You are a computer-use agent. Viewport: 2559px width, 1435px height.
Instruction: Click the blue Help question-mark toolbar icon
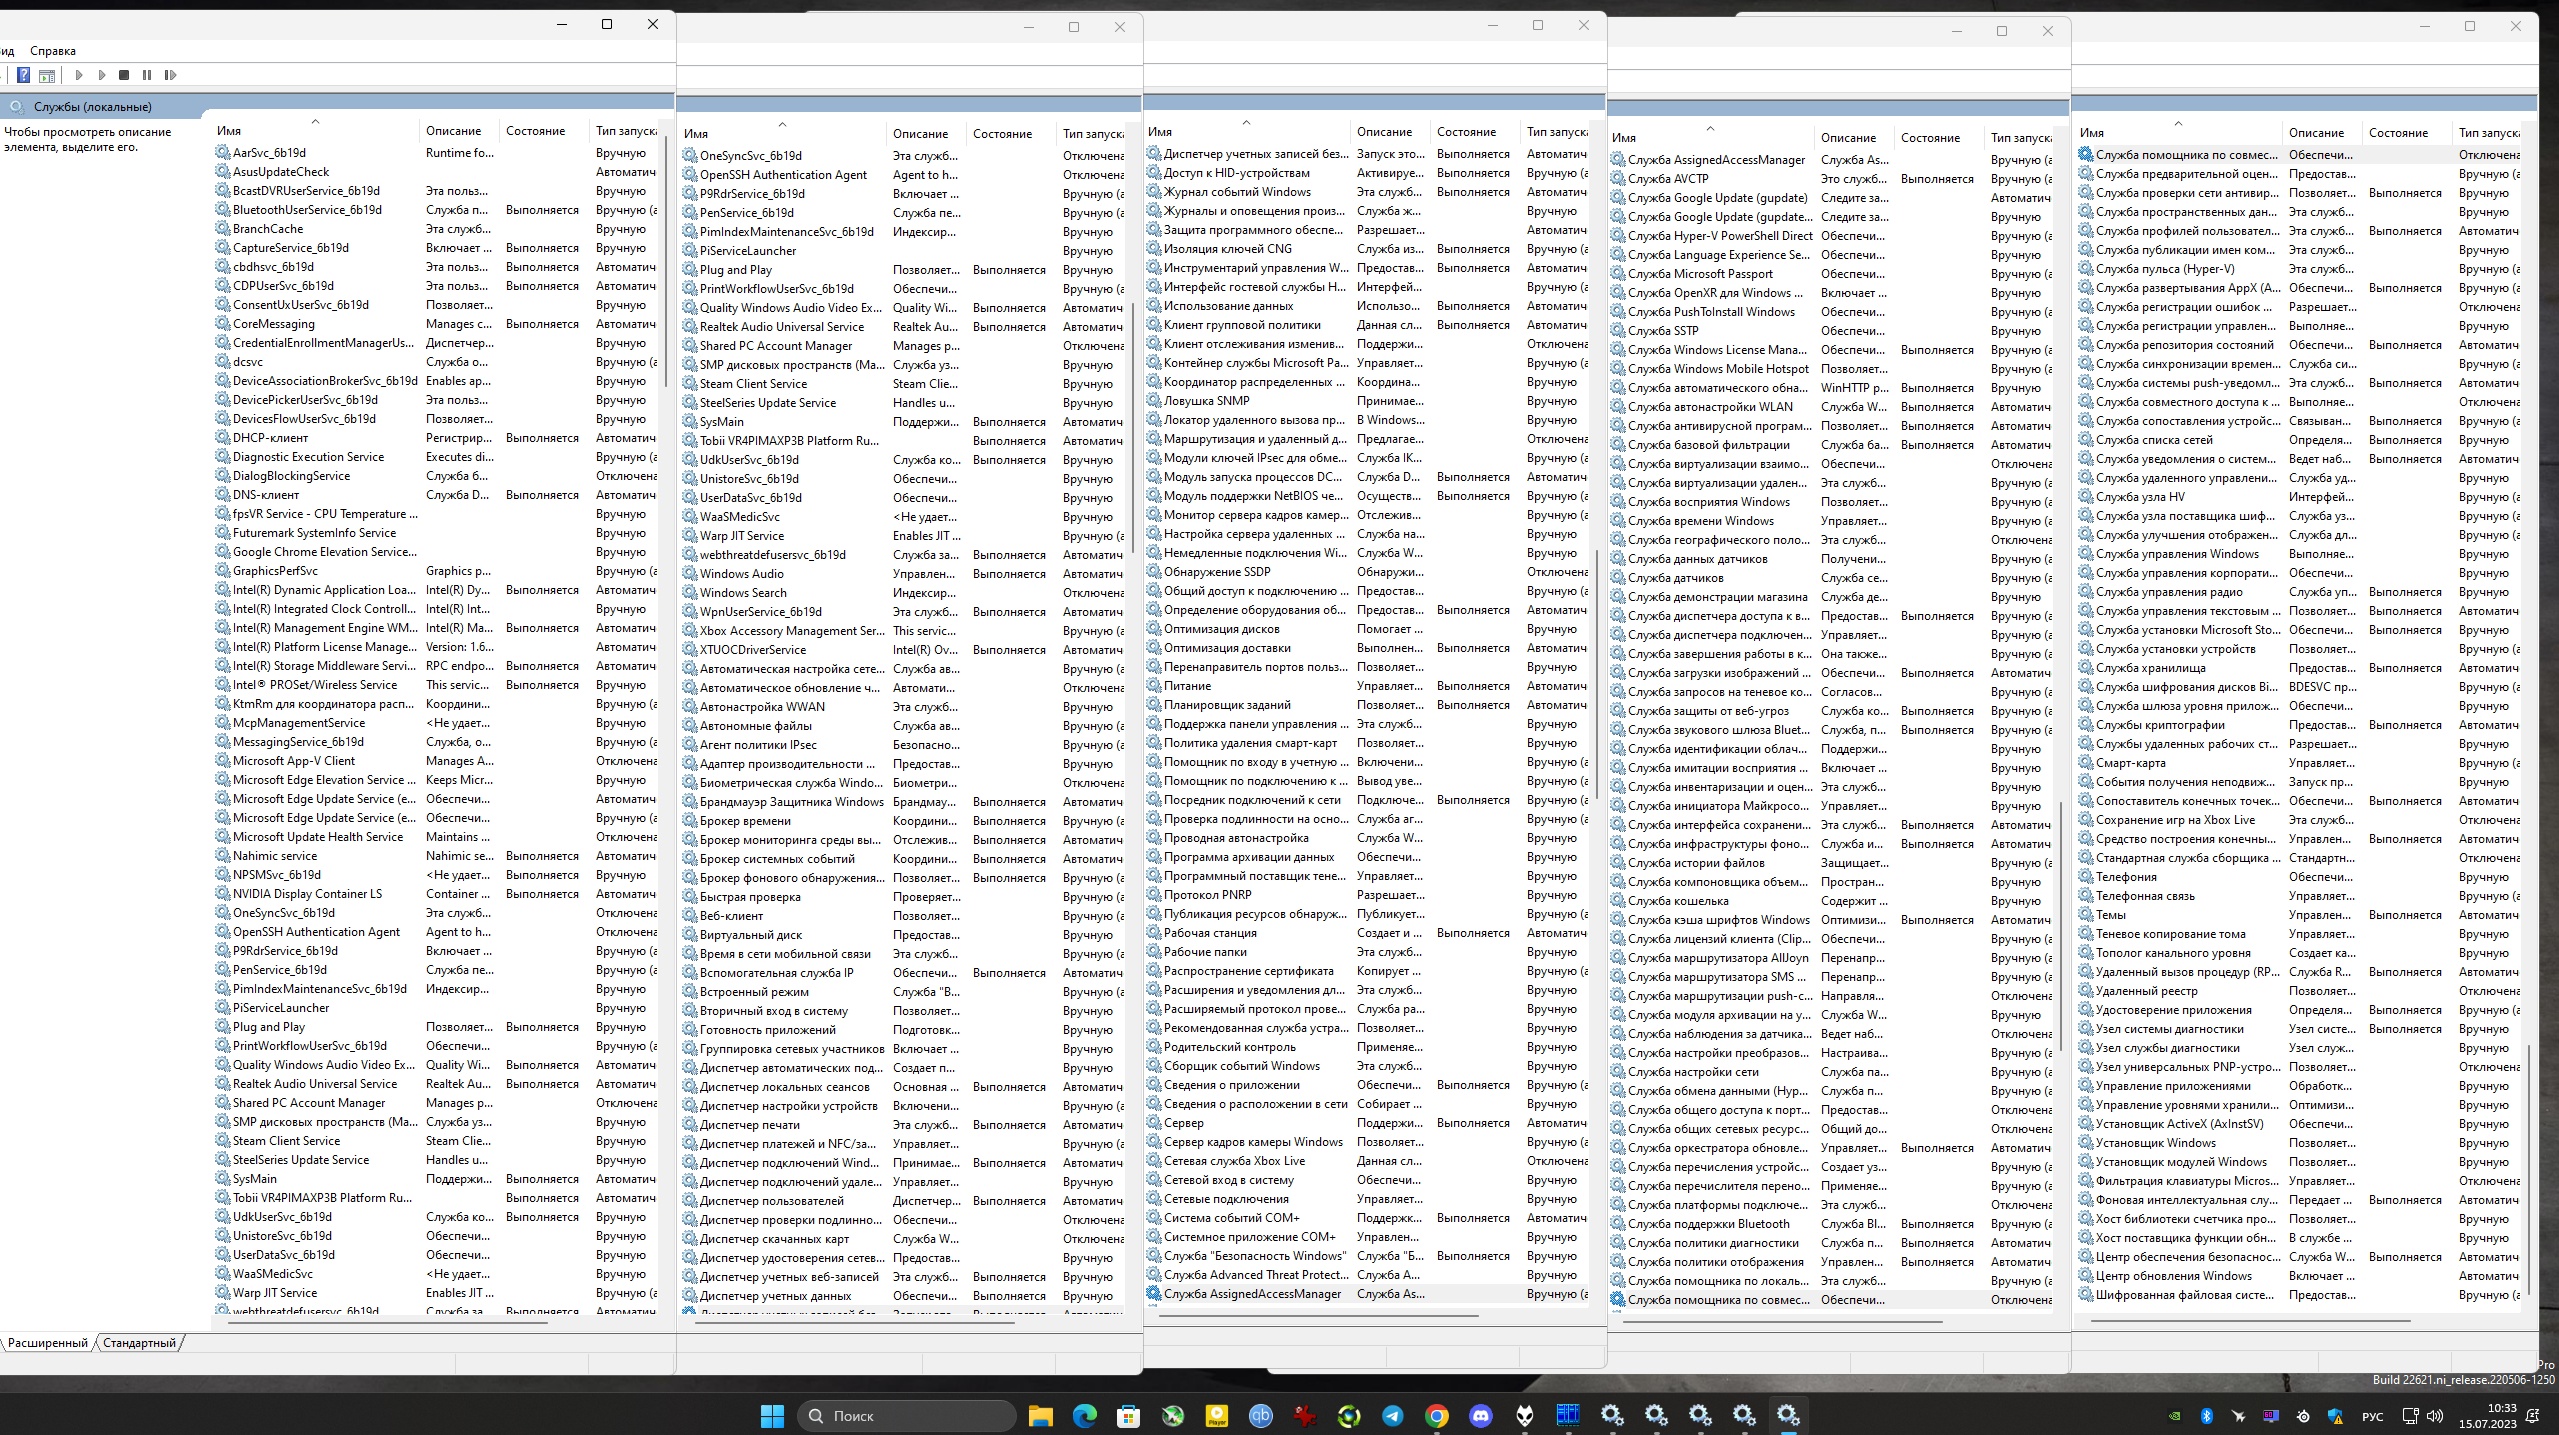(x=24, y=75)
